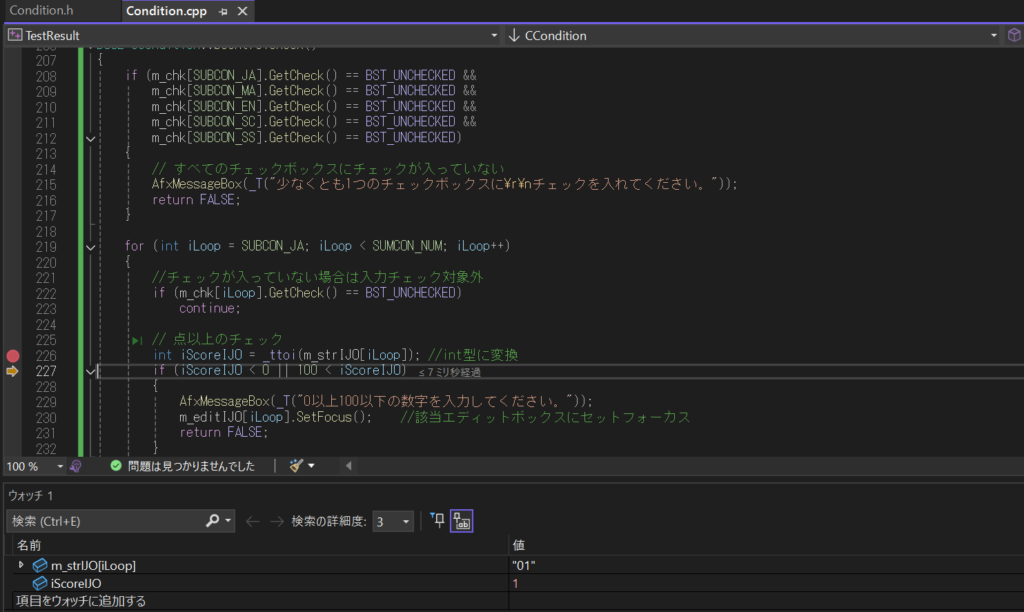Click the cube icon at navigation bar end
1024x612 pixels.
tap(1013, 35)
